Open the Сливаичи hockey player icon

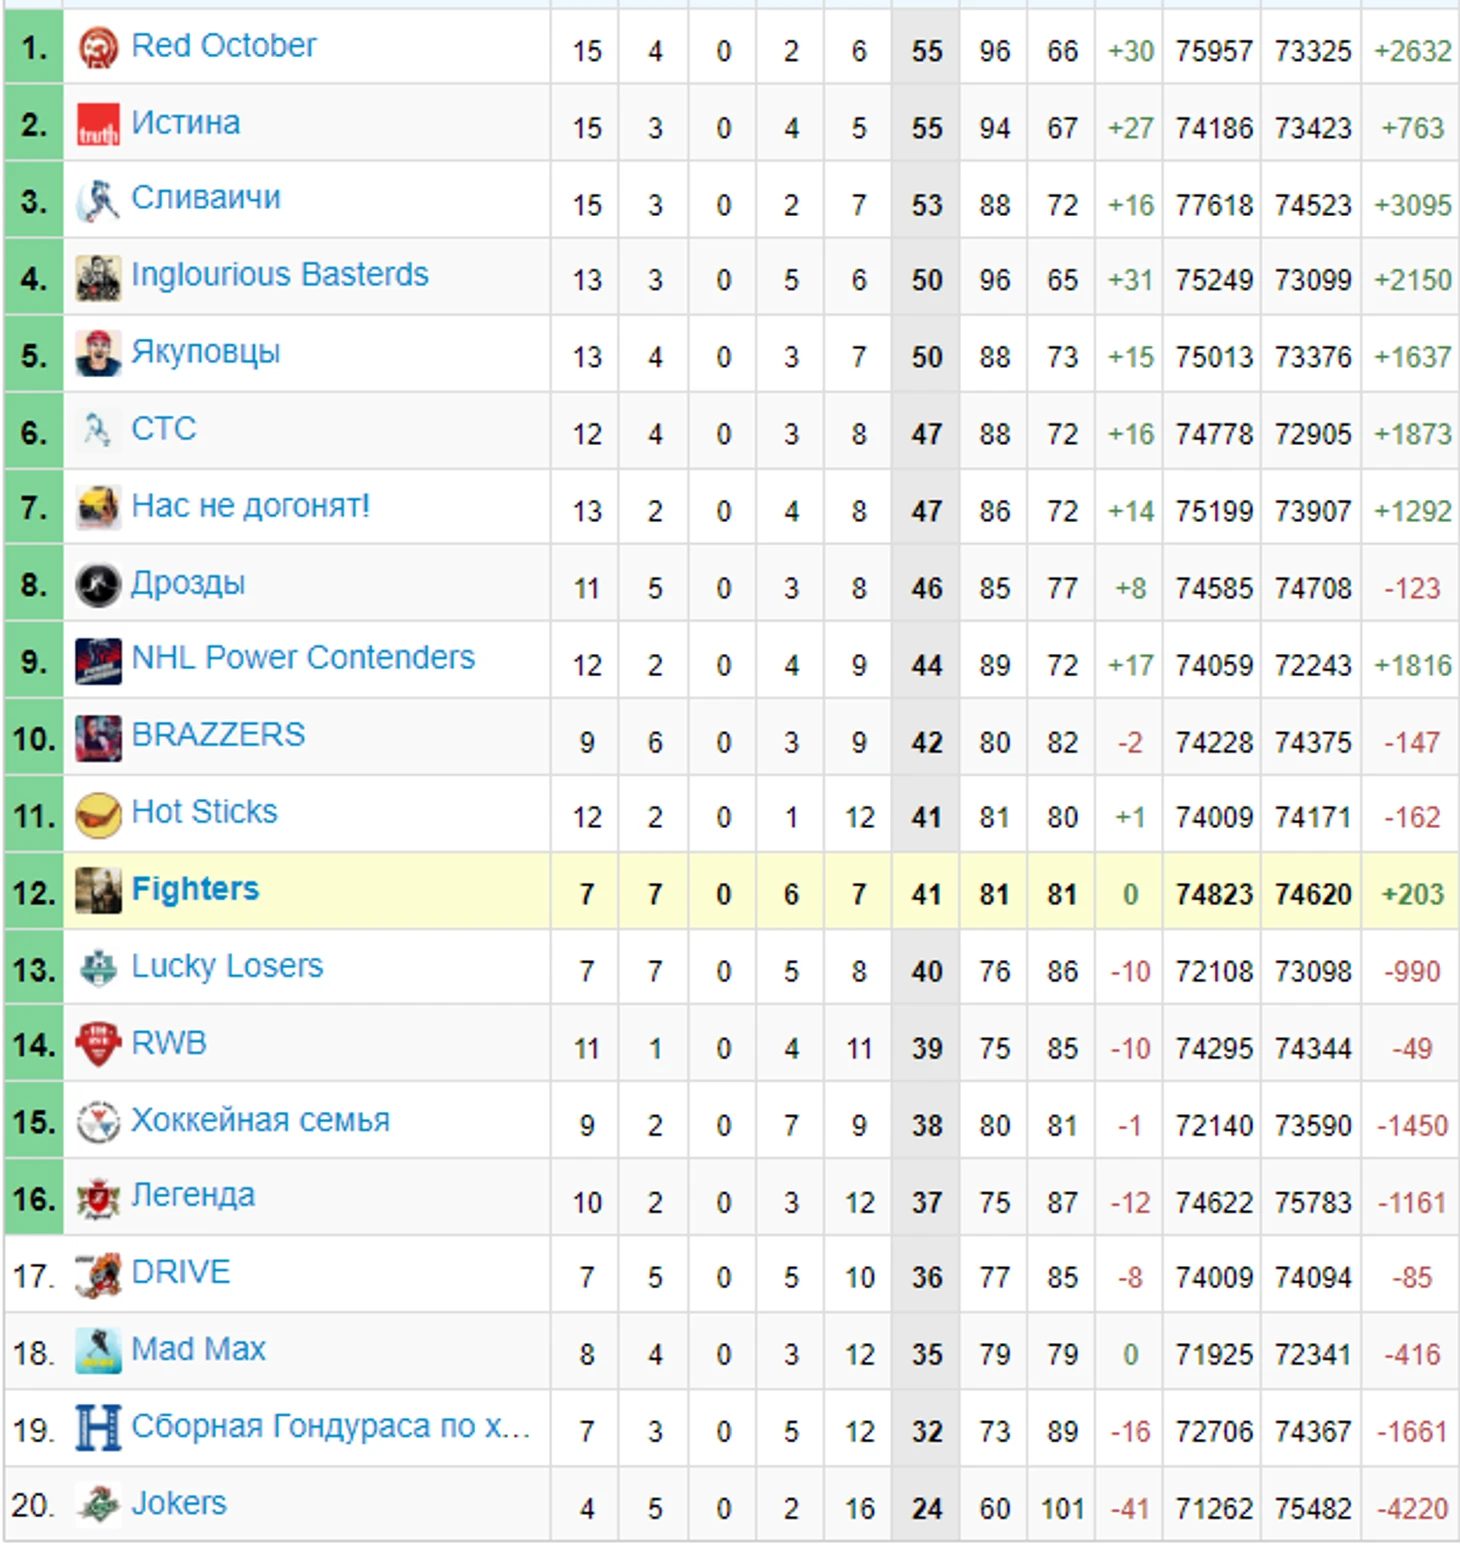tap(98, 201)
